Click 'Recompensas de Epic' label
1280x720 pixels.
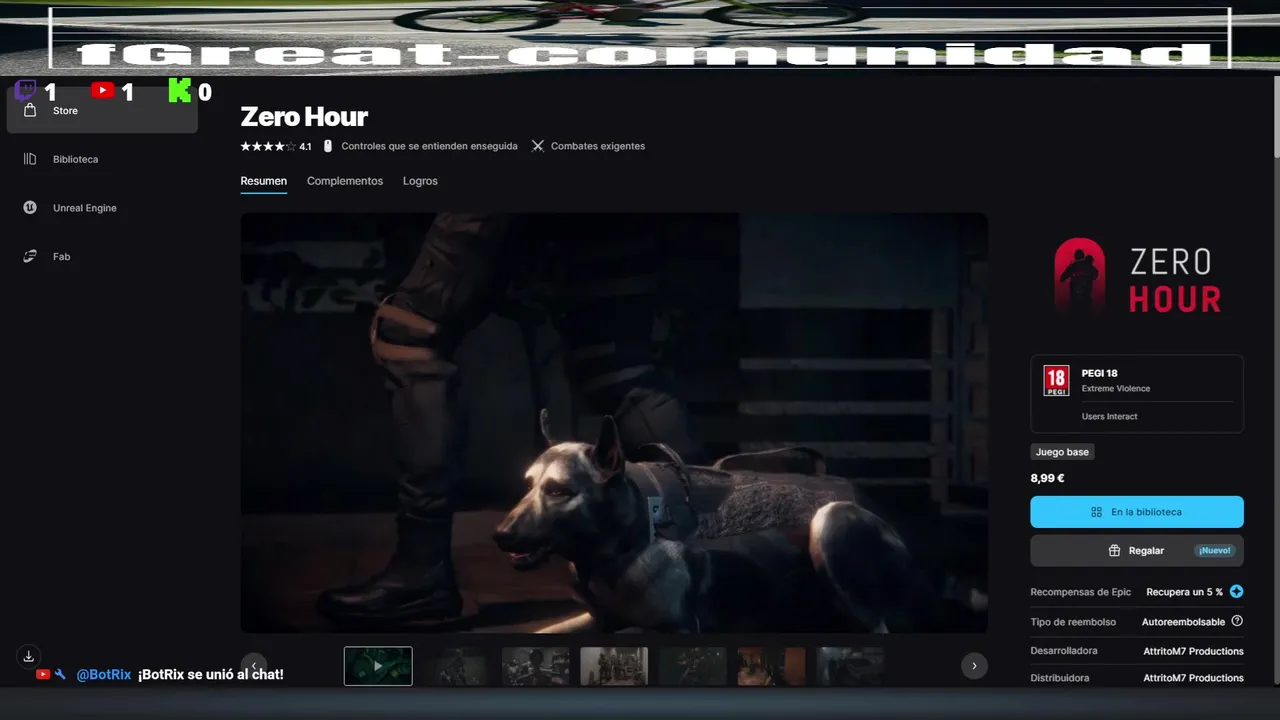click(x=1081, y=592)
